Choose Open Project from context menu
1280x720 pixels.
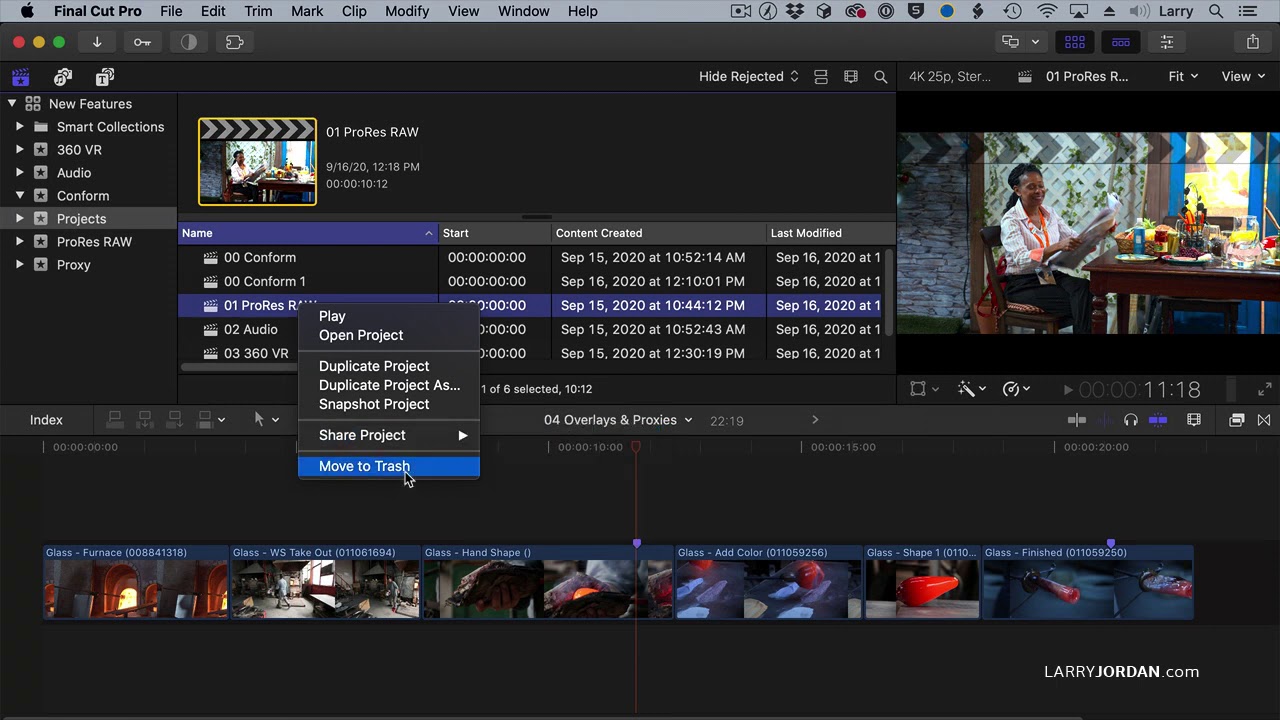(x=389, y=335)
